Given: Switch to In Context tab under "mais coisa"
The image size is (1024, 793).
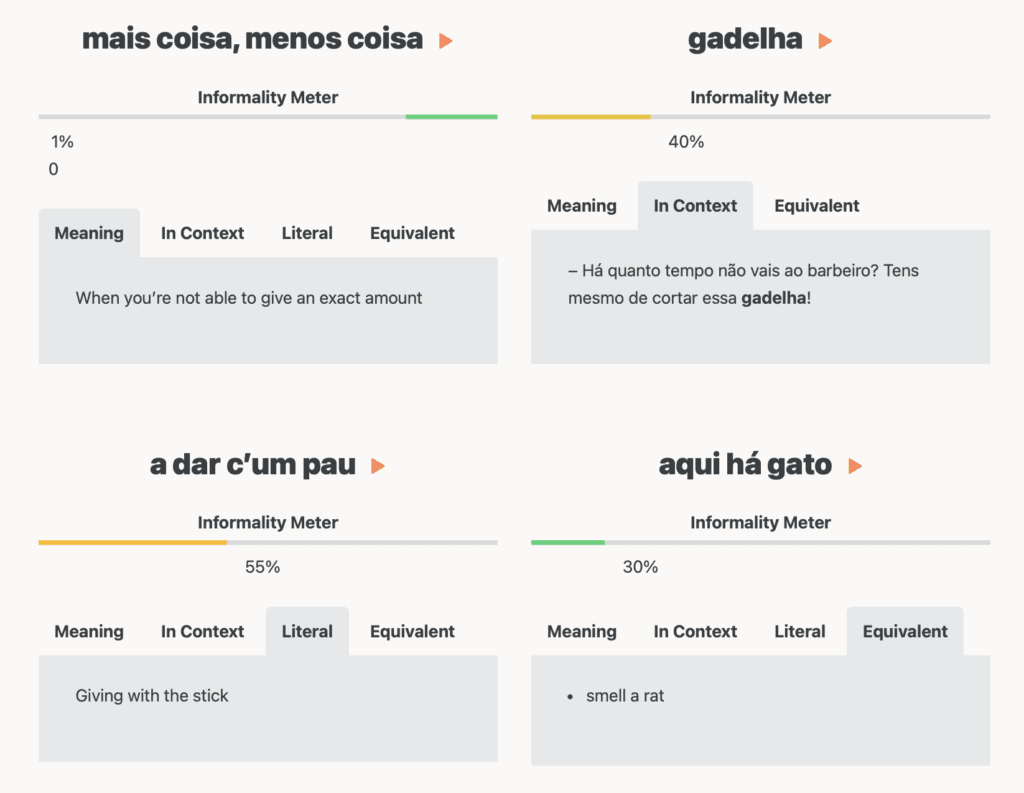Looking at the screenshot, I should tap(202, 233).
